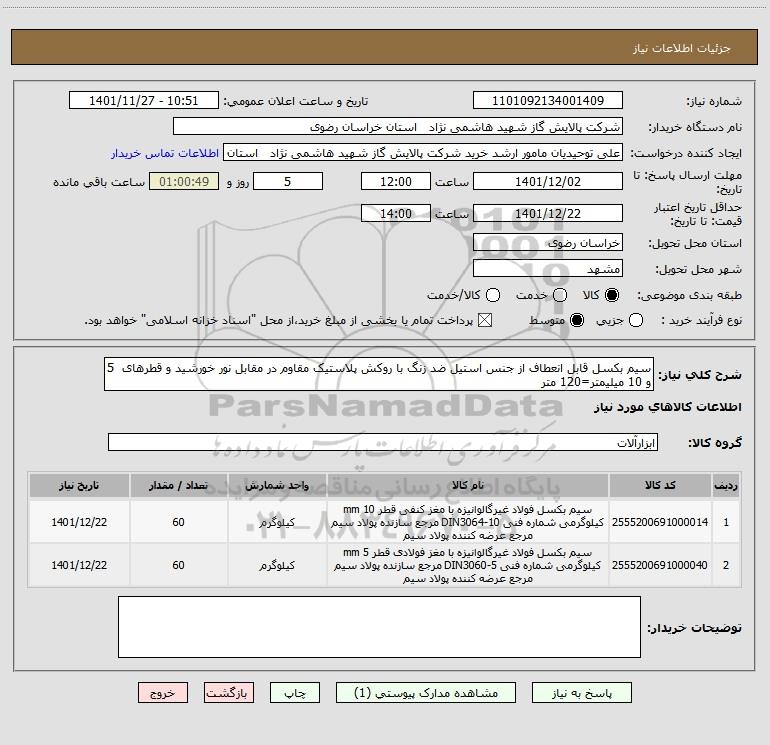Viewport: 770px width, 745px height.
Task: Click the validity time 14:00 field
Action: (x=396, y=213)
